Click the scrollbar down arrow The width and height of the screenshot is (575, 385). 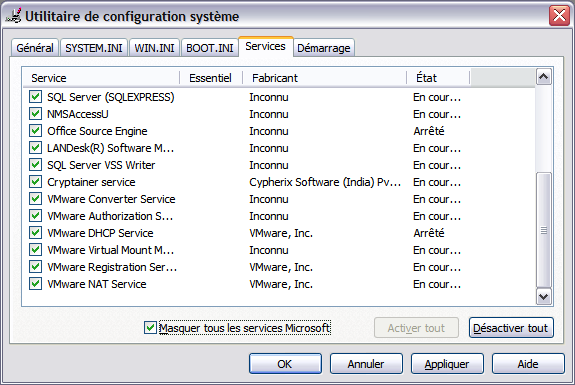[x=543, y=296]
